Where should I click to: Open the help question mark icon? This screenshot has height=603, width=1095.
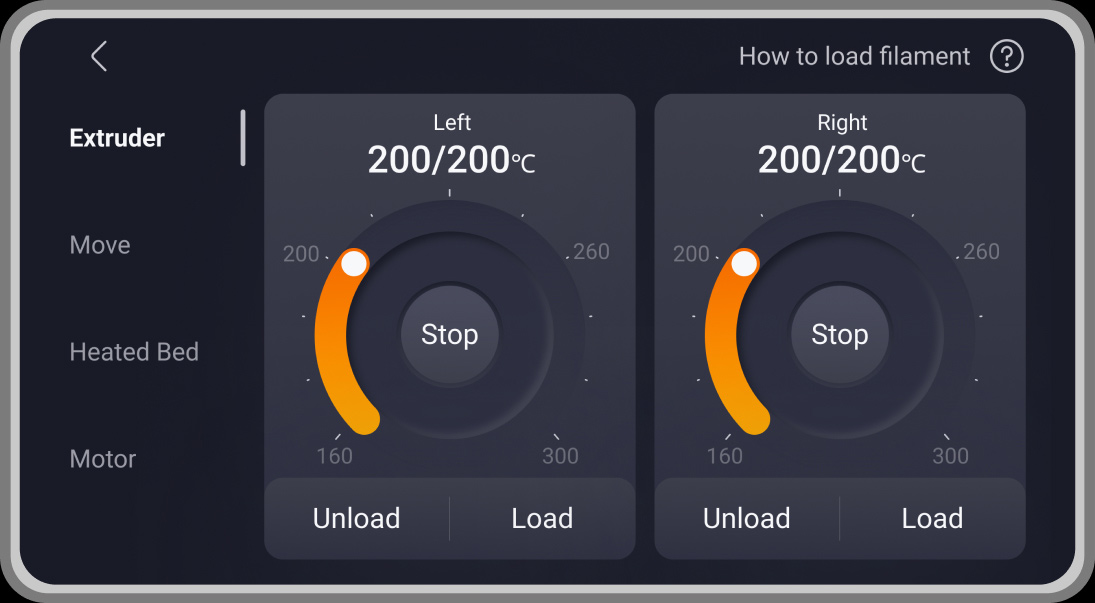(x=1006, y=56)
